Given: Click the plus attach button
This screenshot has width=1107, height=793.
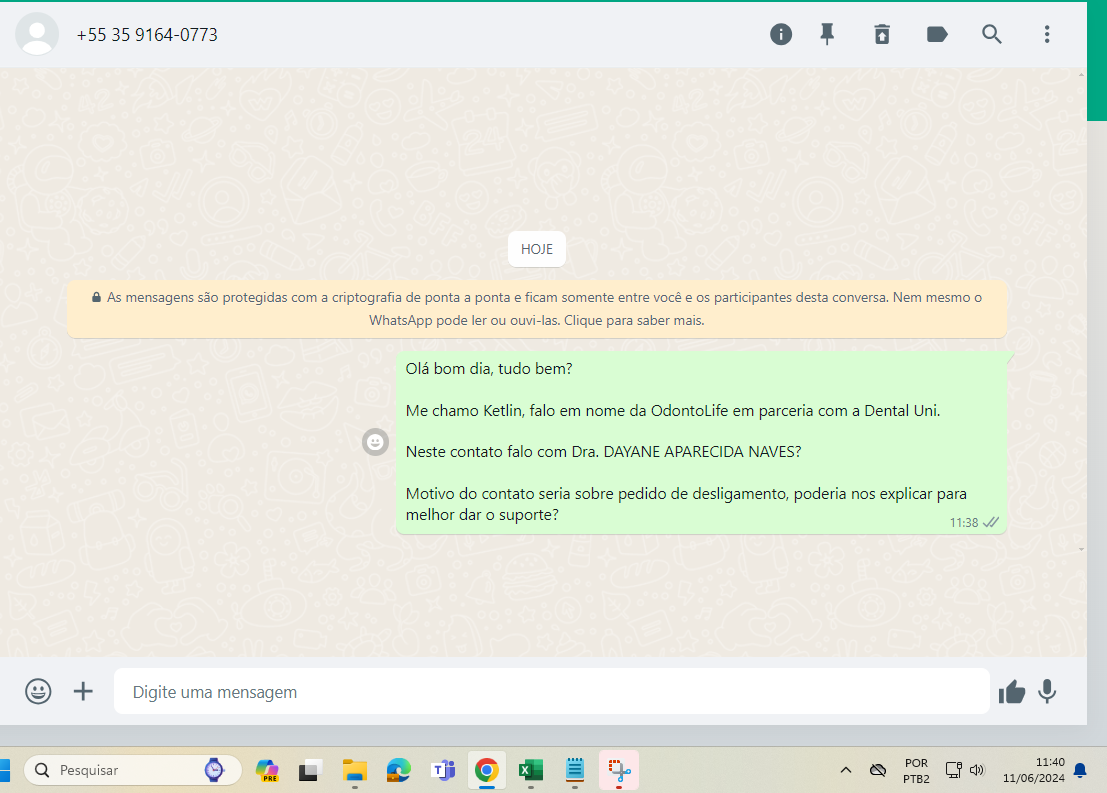Looking at the screenshot, I should coord(83,691).
